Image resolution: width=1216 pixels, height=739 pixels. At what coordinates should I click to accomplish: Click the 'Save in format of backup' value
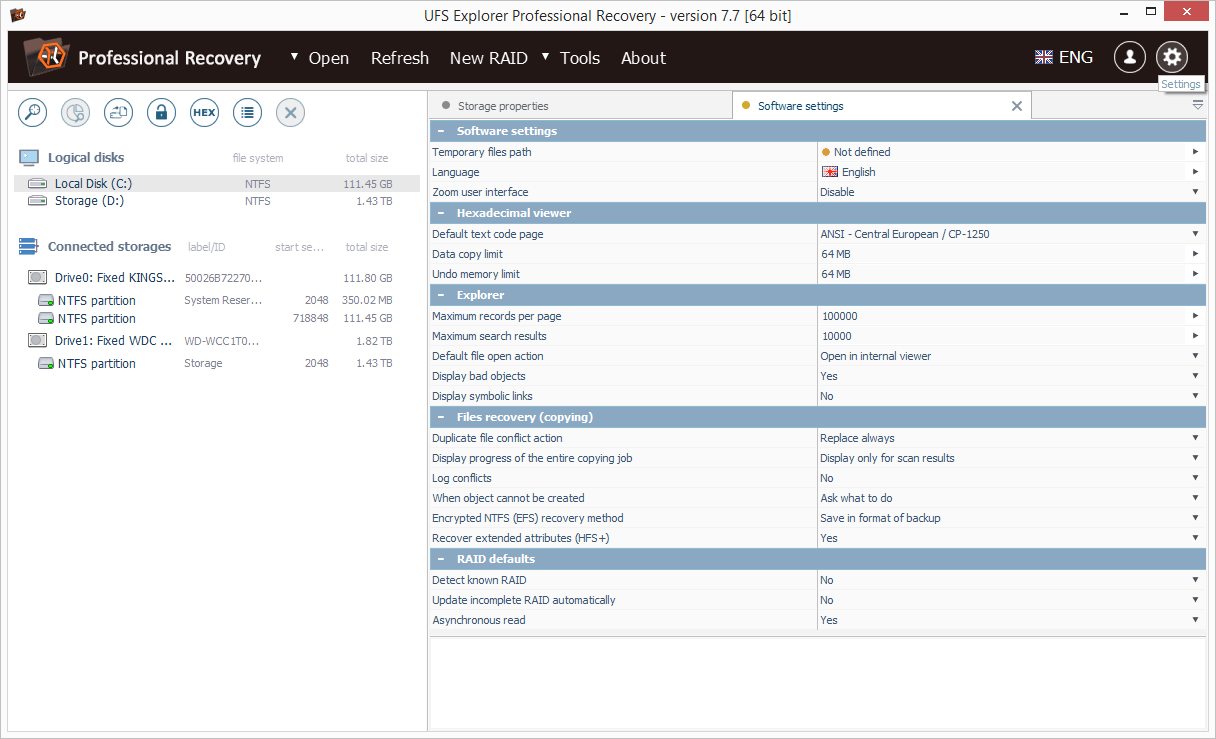click(880, 518)
